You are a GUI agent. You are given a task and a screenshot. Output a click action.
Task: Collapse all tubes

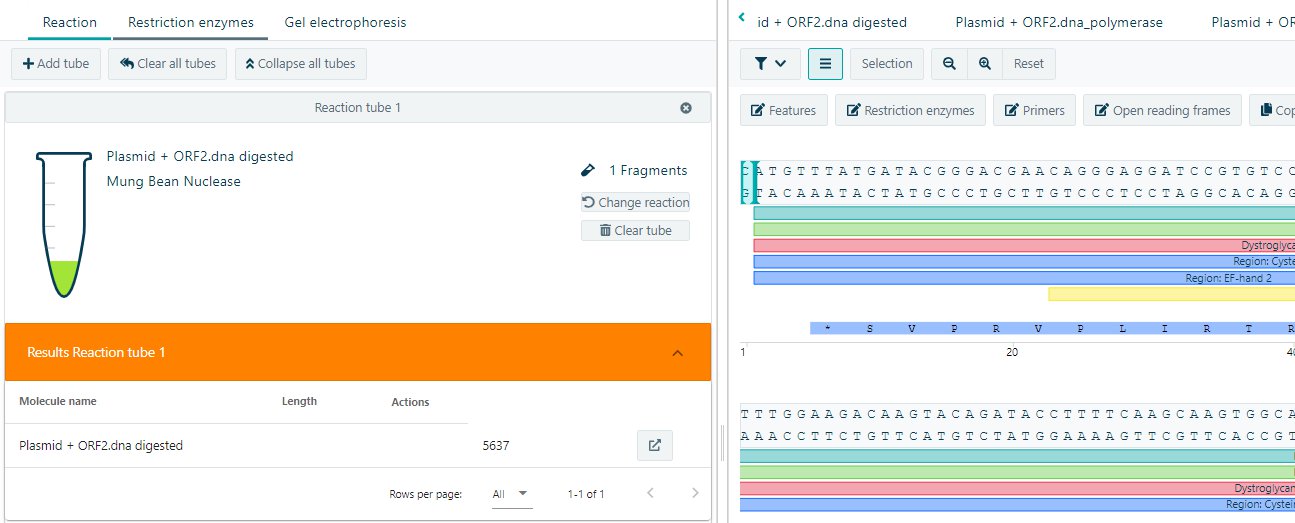point(301,64)
